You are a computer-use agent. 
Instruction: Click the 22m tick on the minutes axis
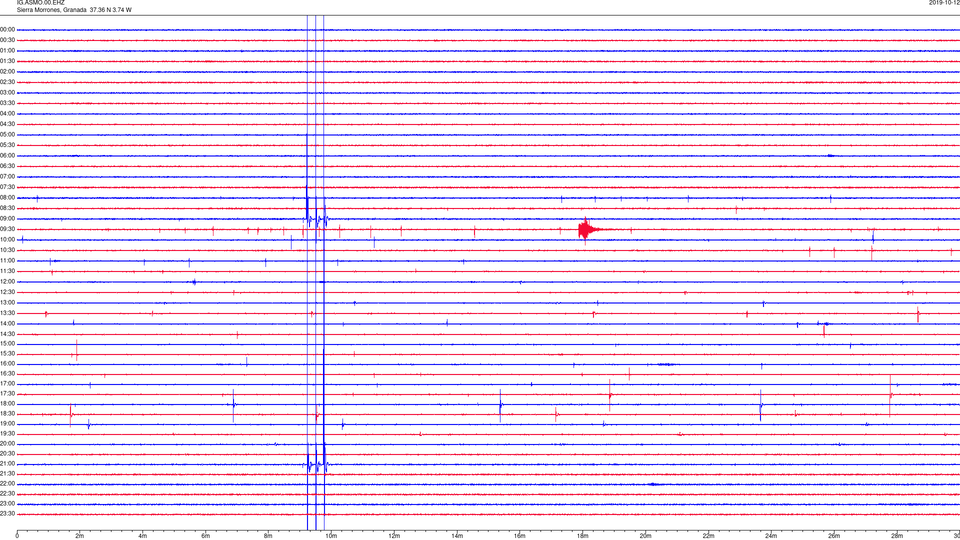pos(708,536)
